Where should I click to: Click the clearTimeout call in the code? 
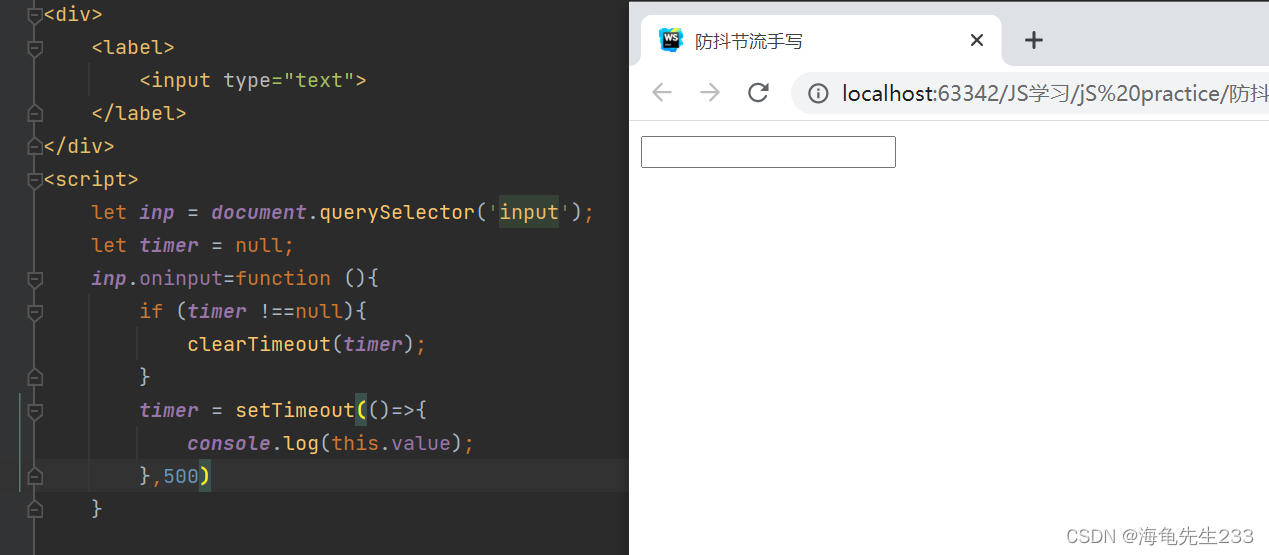(259, 344)
